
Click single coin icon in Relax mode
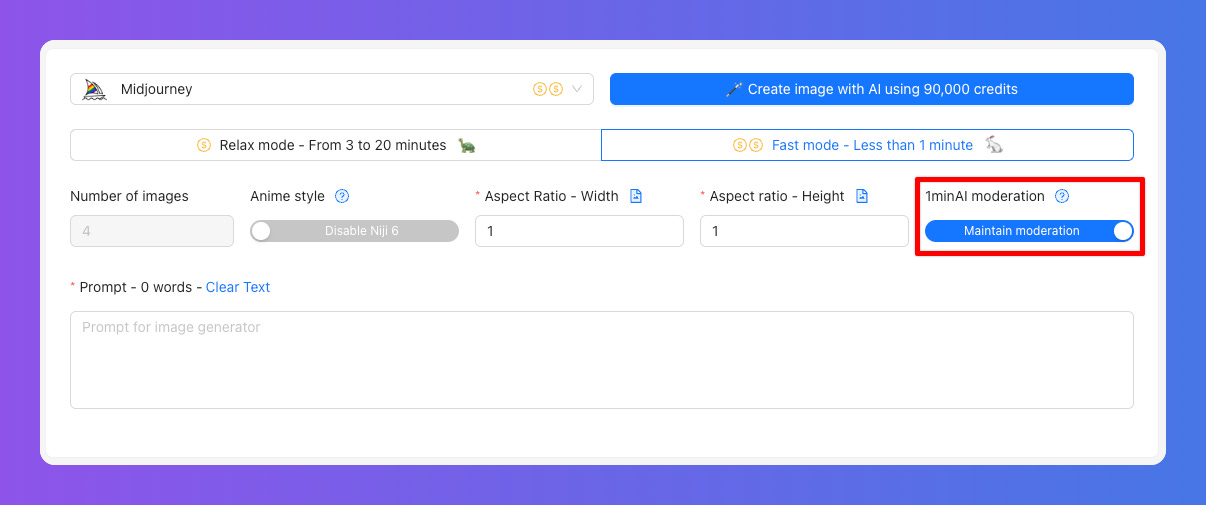pos(204,145)
